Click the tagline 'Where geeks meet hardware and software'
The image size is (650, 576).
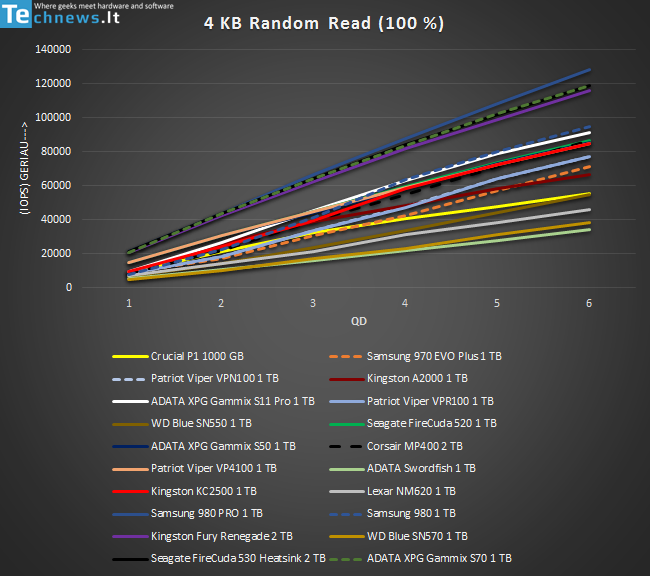tap(104, 6)
